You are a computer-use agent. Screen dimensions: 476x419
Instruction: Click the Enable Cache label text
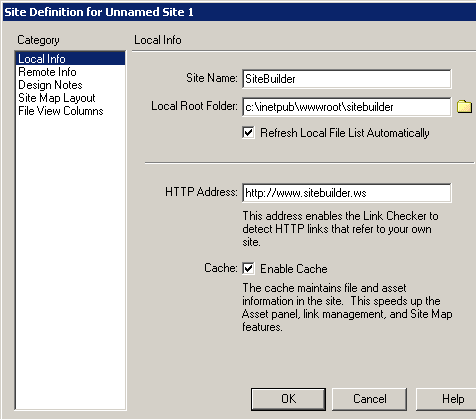click(294, 269)
